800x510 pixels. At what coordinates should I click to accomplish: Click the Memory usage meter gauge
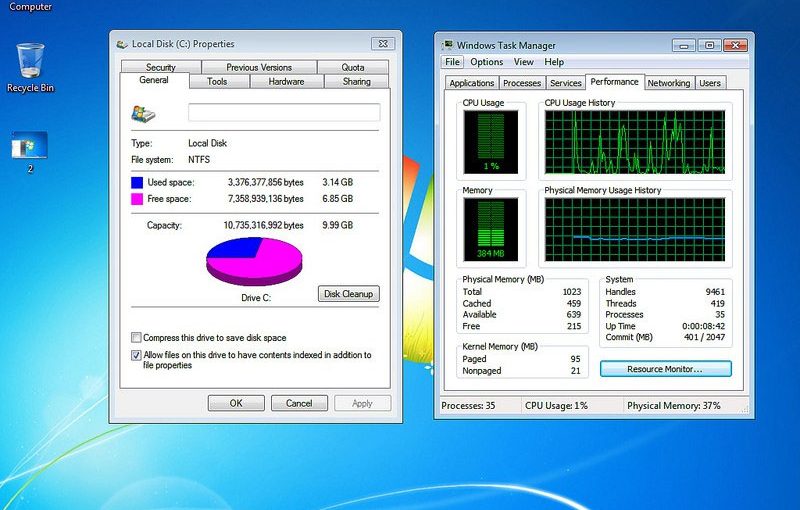[491, 230]
